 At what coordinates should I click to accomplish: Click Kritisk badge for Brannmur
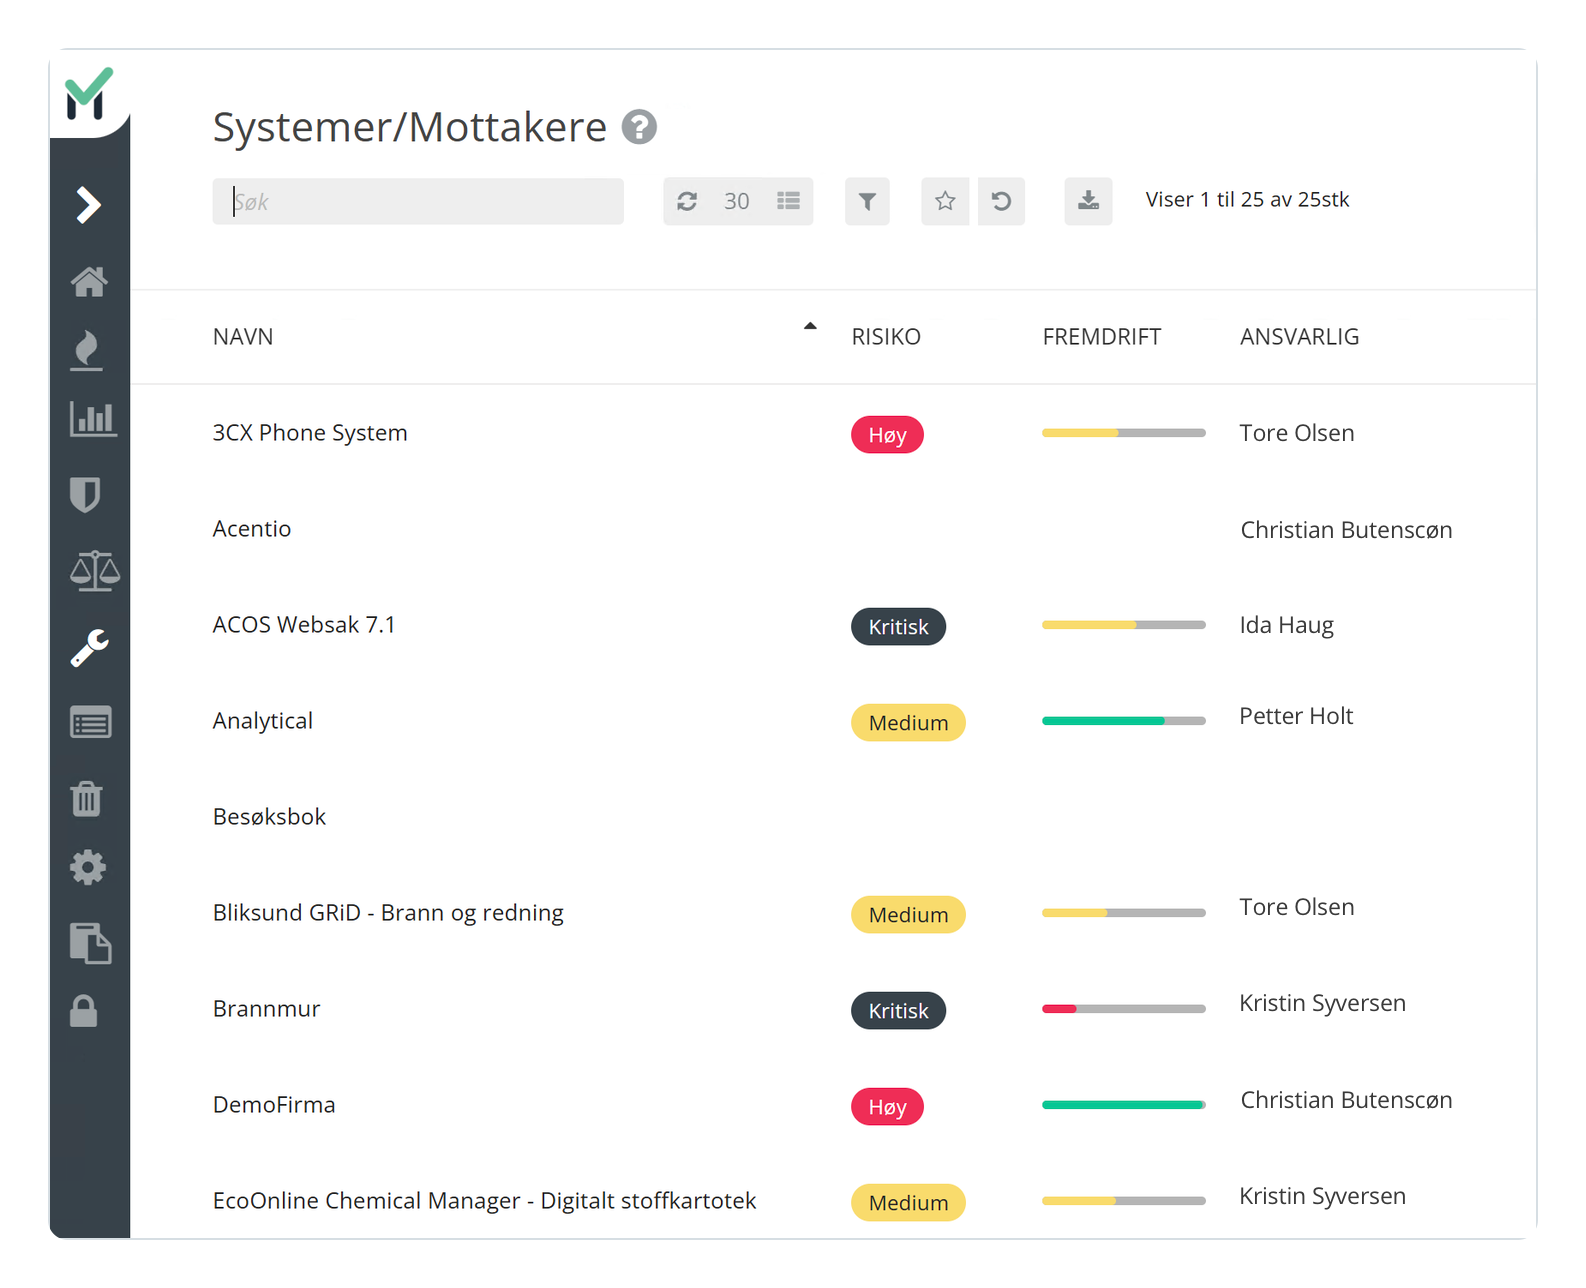[x=898, y=1011]
